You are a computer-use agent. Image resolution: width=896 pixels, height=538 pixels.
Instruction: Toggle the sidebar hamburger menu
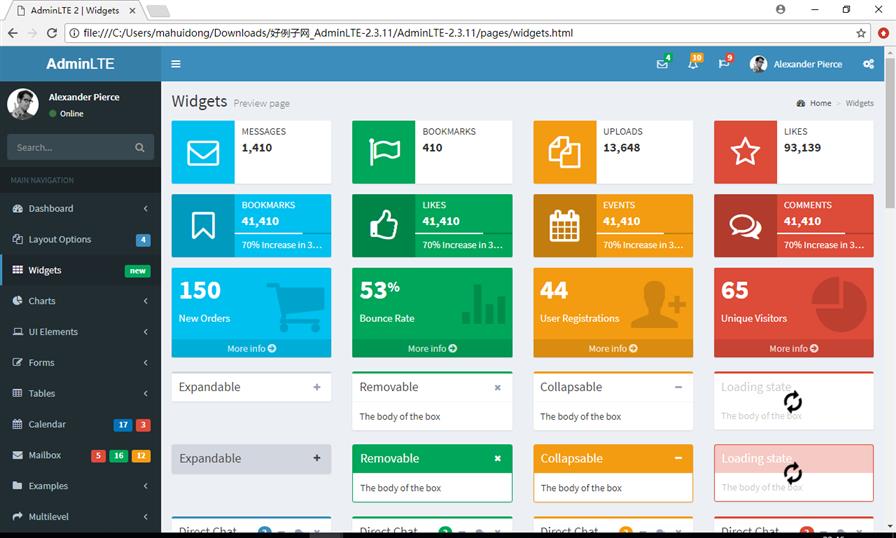pos(176,64)
